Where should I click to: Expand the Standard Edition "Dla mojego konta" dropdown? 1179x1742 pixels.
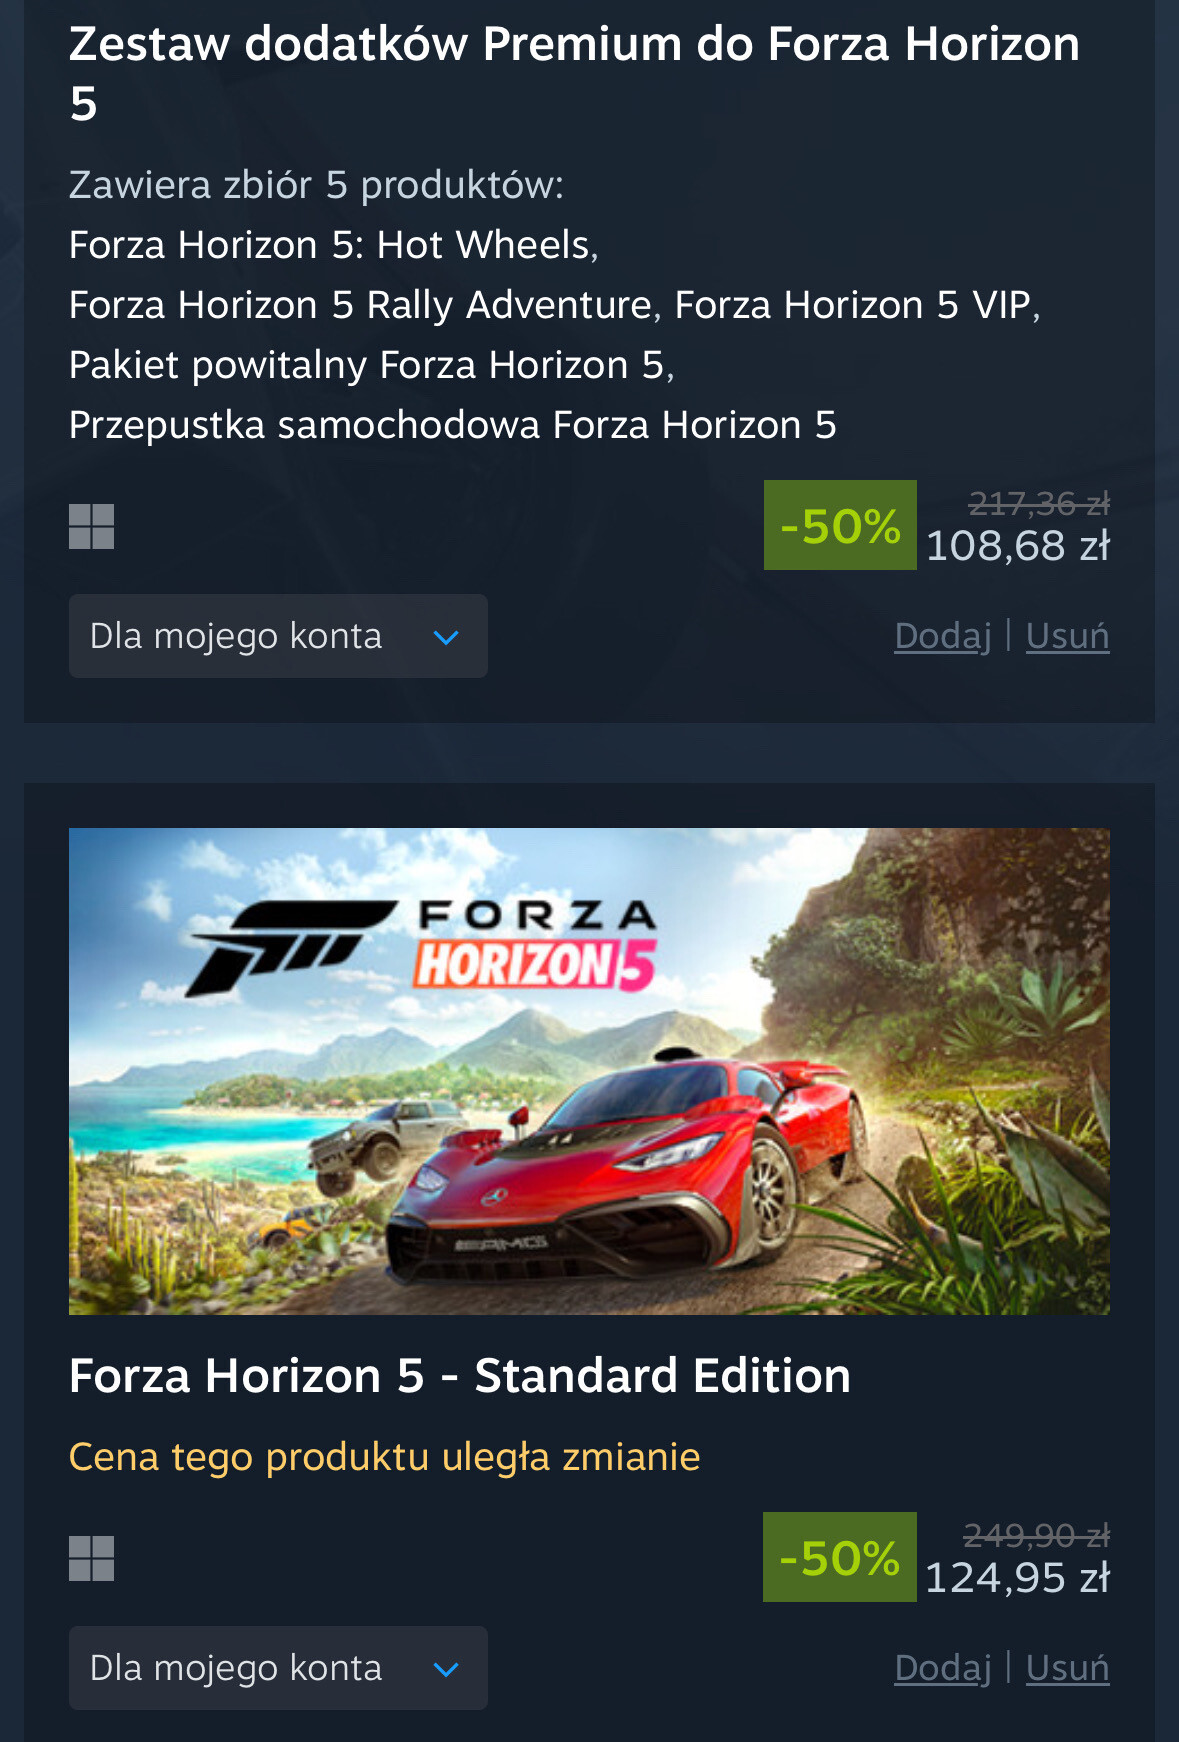278,1668
